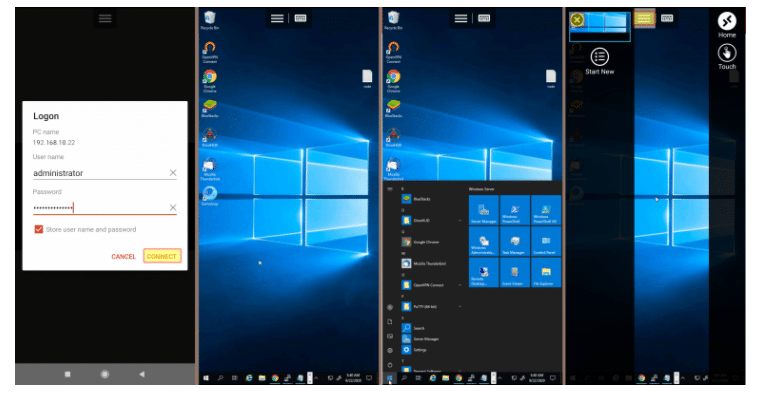Tap the Android back button in first panel
The image size is (765, 398).
click(x=141, y=374)
